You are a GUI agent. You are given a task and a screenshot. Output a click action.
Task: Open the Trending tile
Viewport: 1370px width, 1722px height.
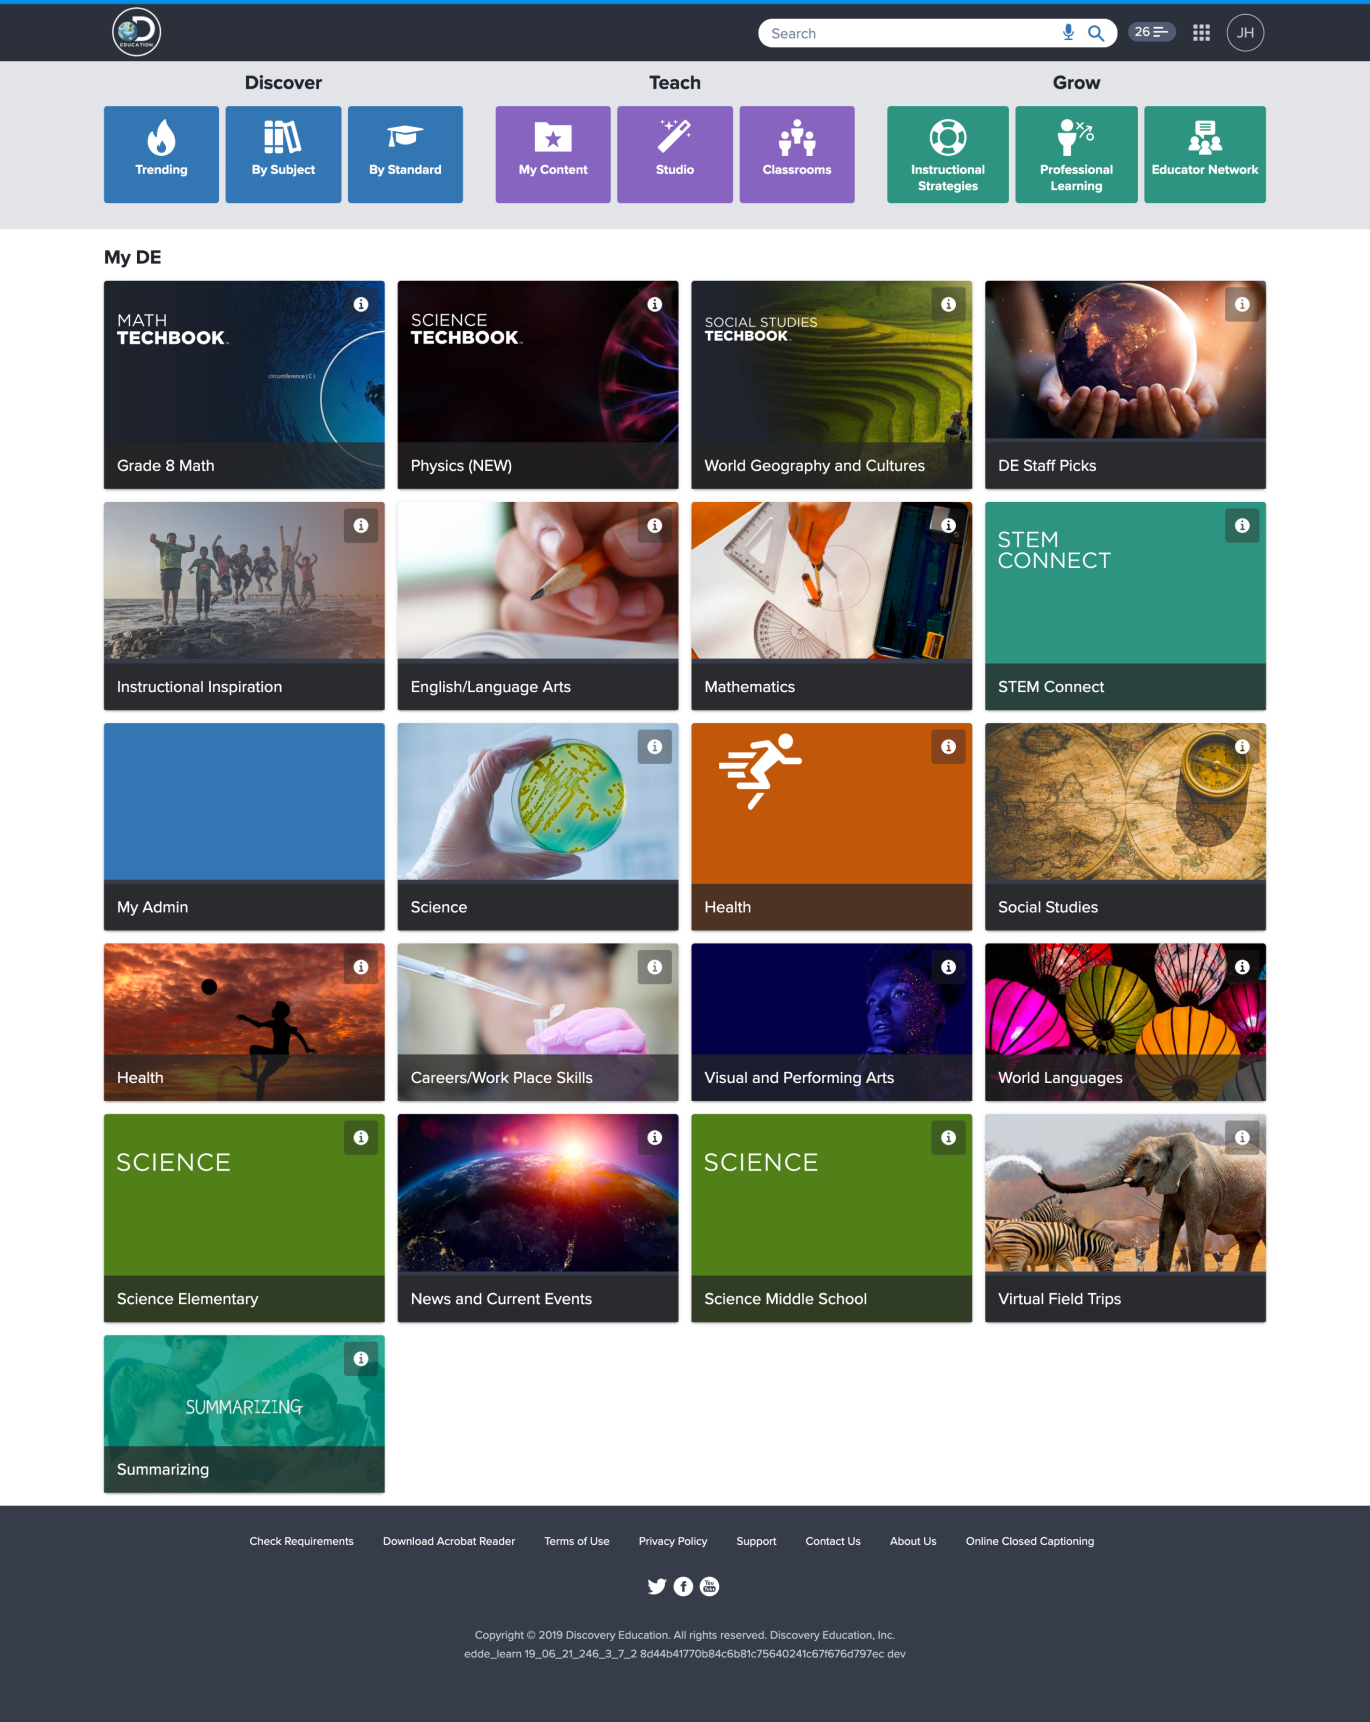(161, 155)
